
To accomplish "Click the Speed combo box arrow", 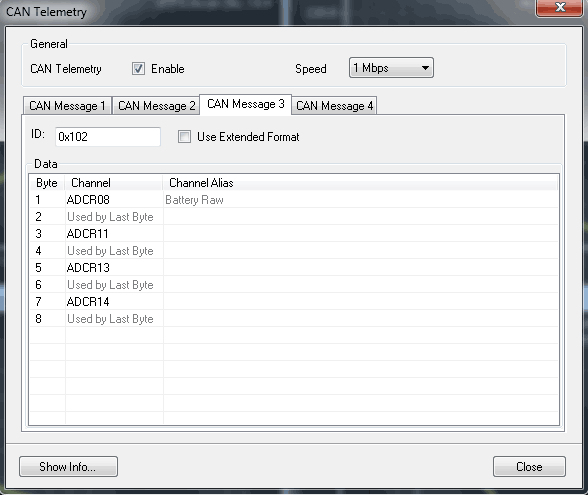I will pos(425,68).
